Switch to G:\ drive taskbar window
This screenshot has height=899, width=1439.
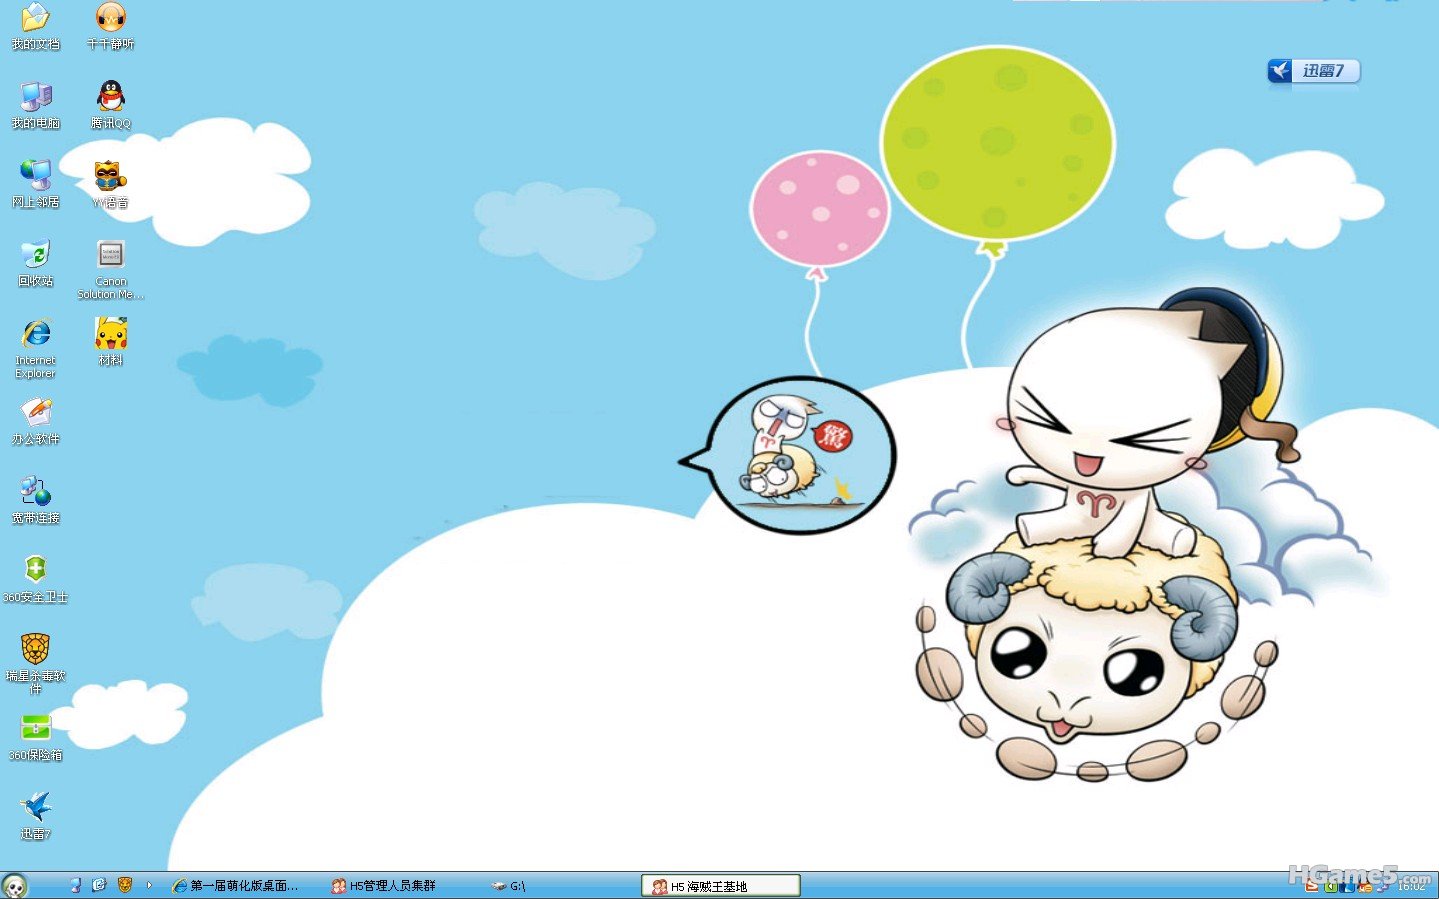pos(510,886)
